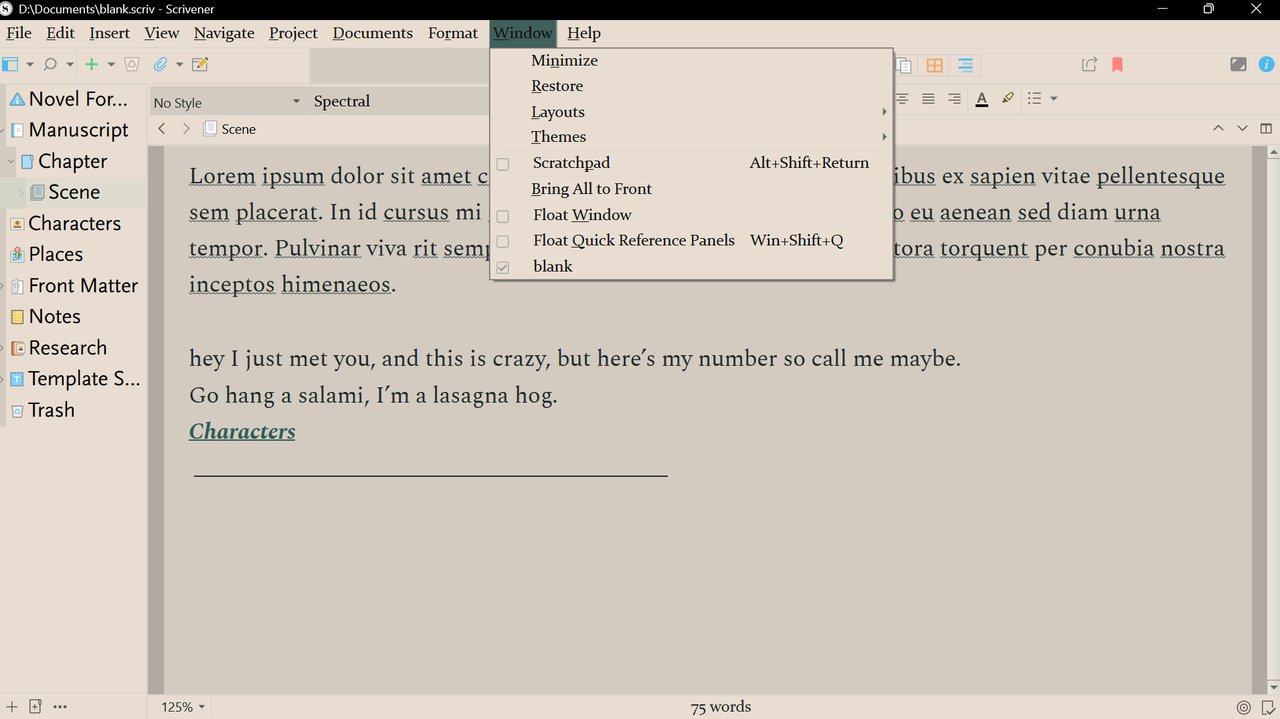
Task: Collapse the Chapter folder in the binder
Action: pos(11,161)
